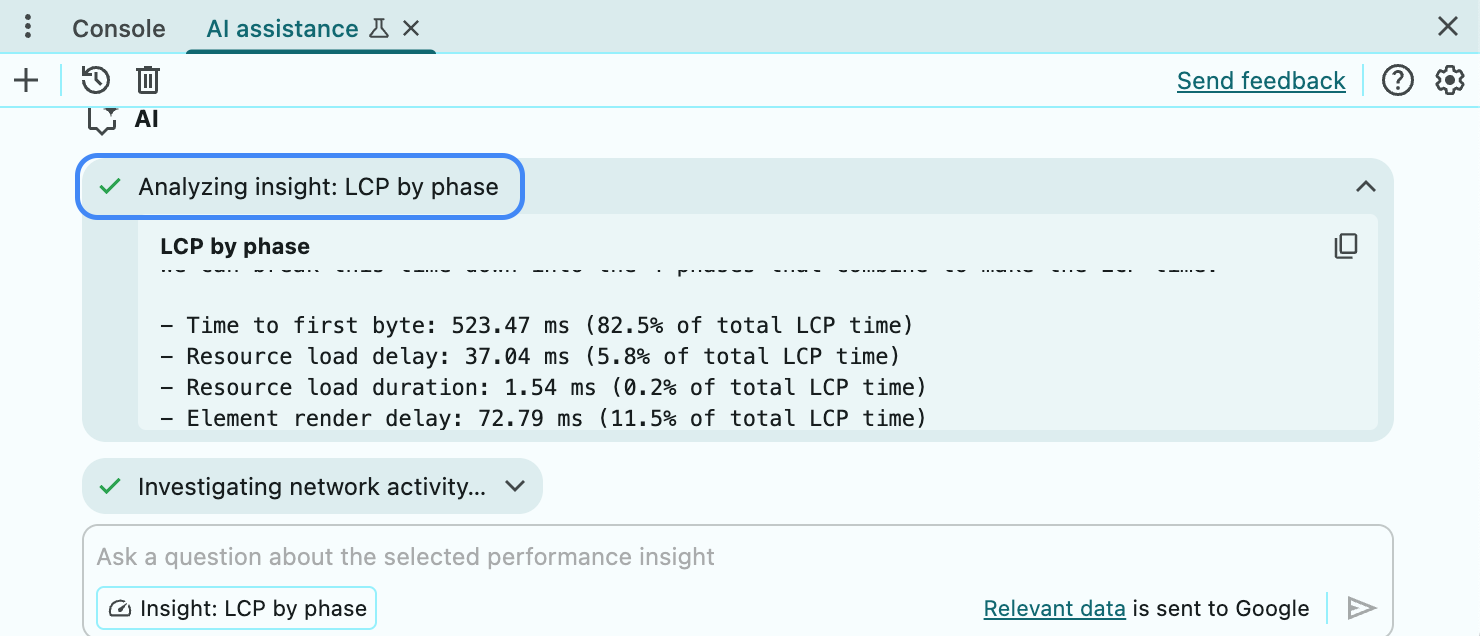The width and height of the screenshot is (1480, 636).
Task: Delete the chat with the trash icon
Action: [147, 80]
